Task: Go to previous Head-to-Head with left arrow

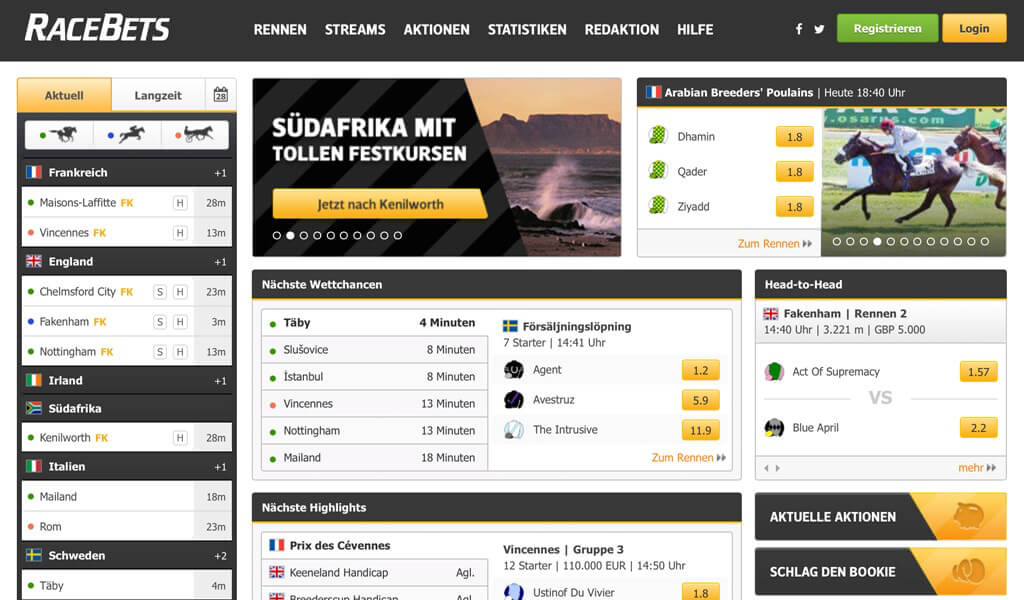Action: pos(767,468)
